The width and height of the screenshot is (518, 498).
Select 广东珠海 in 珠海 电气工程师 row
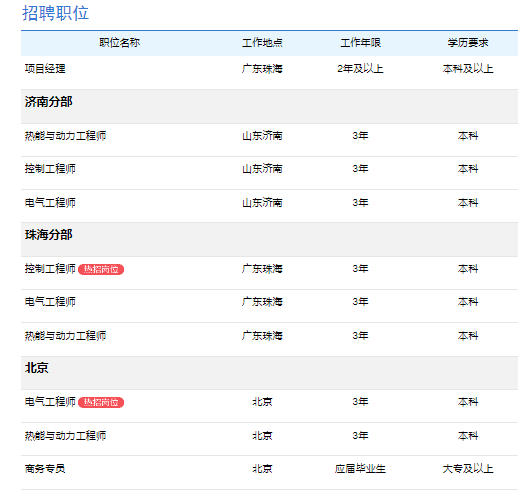point(262,302)
